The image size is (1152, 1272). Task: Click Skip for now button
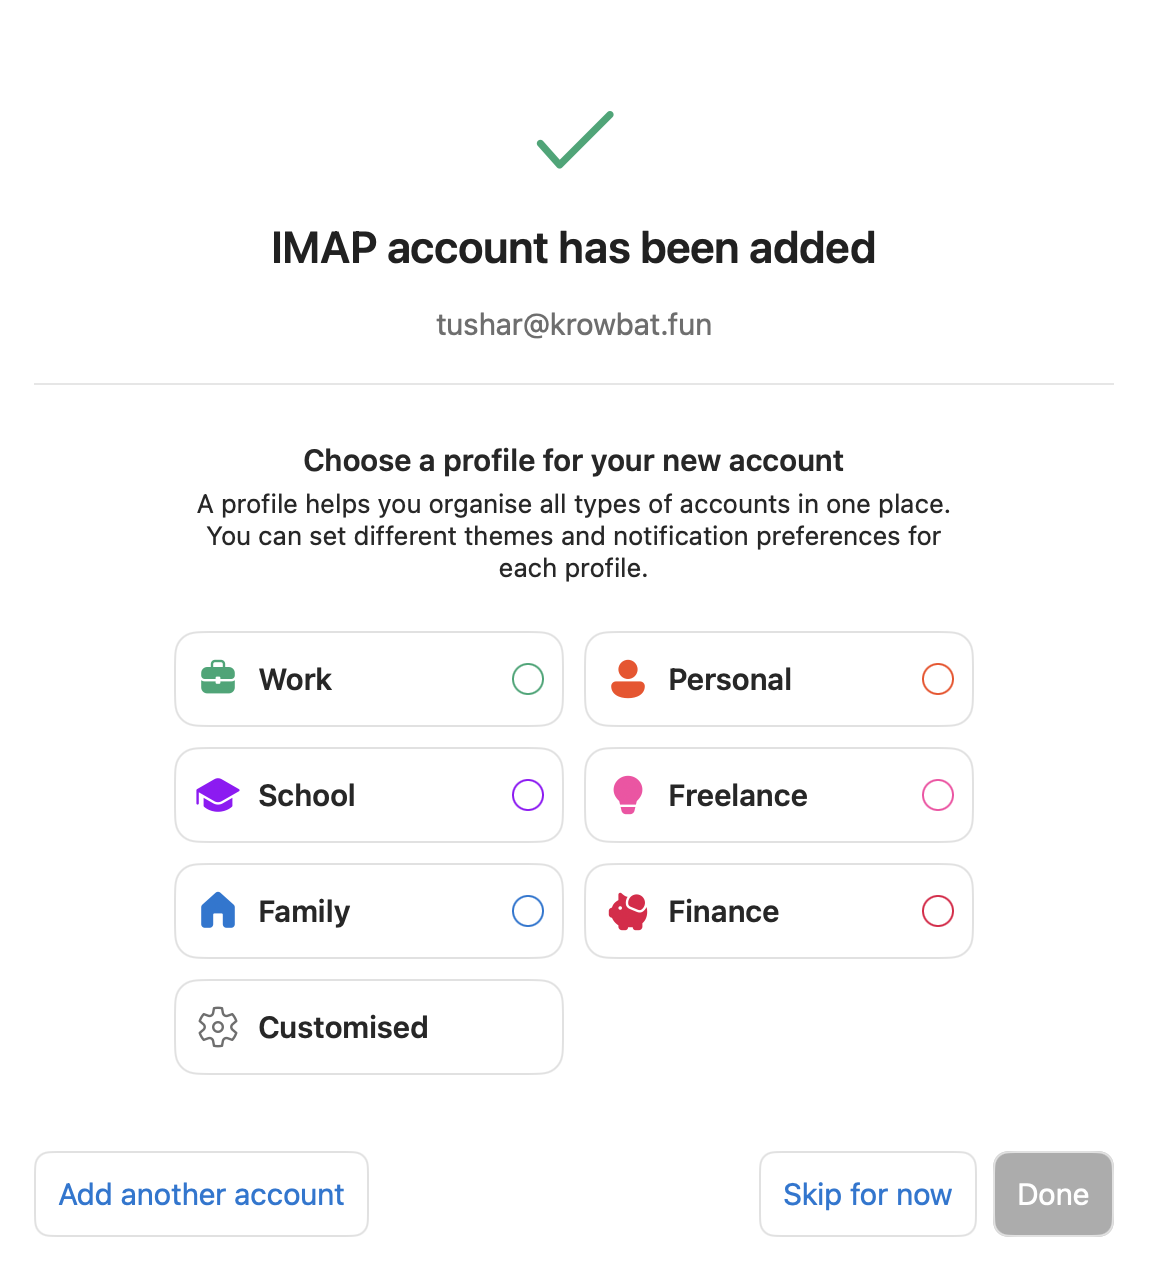[x=868, y=1194]
